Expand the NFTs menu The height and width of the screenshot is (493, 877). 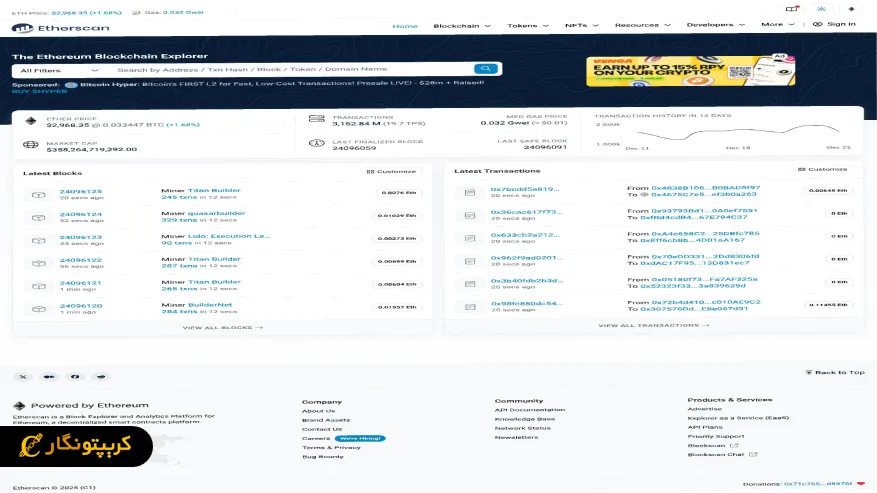pos(582,25)
